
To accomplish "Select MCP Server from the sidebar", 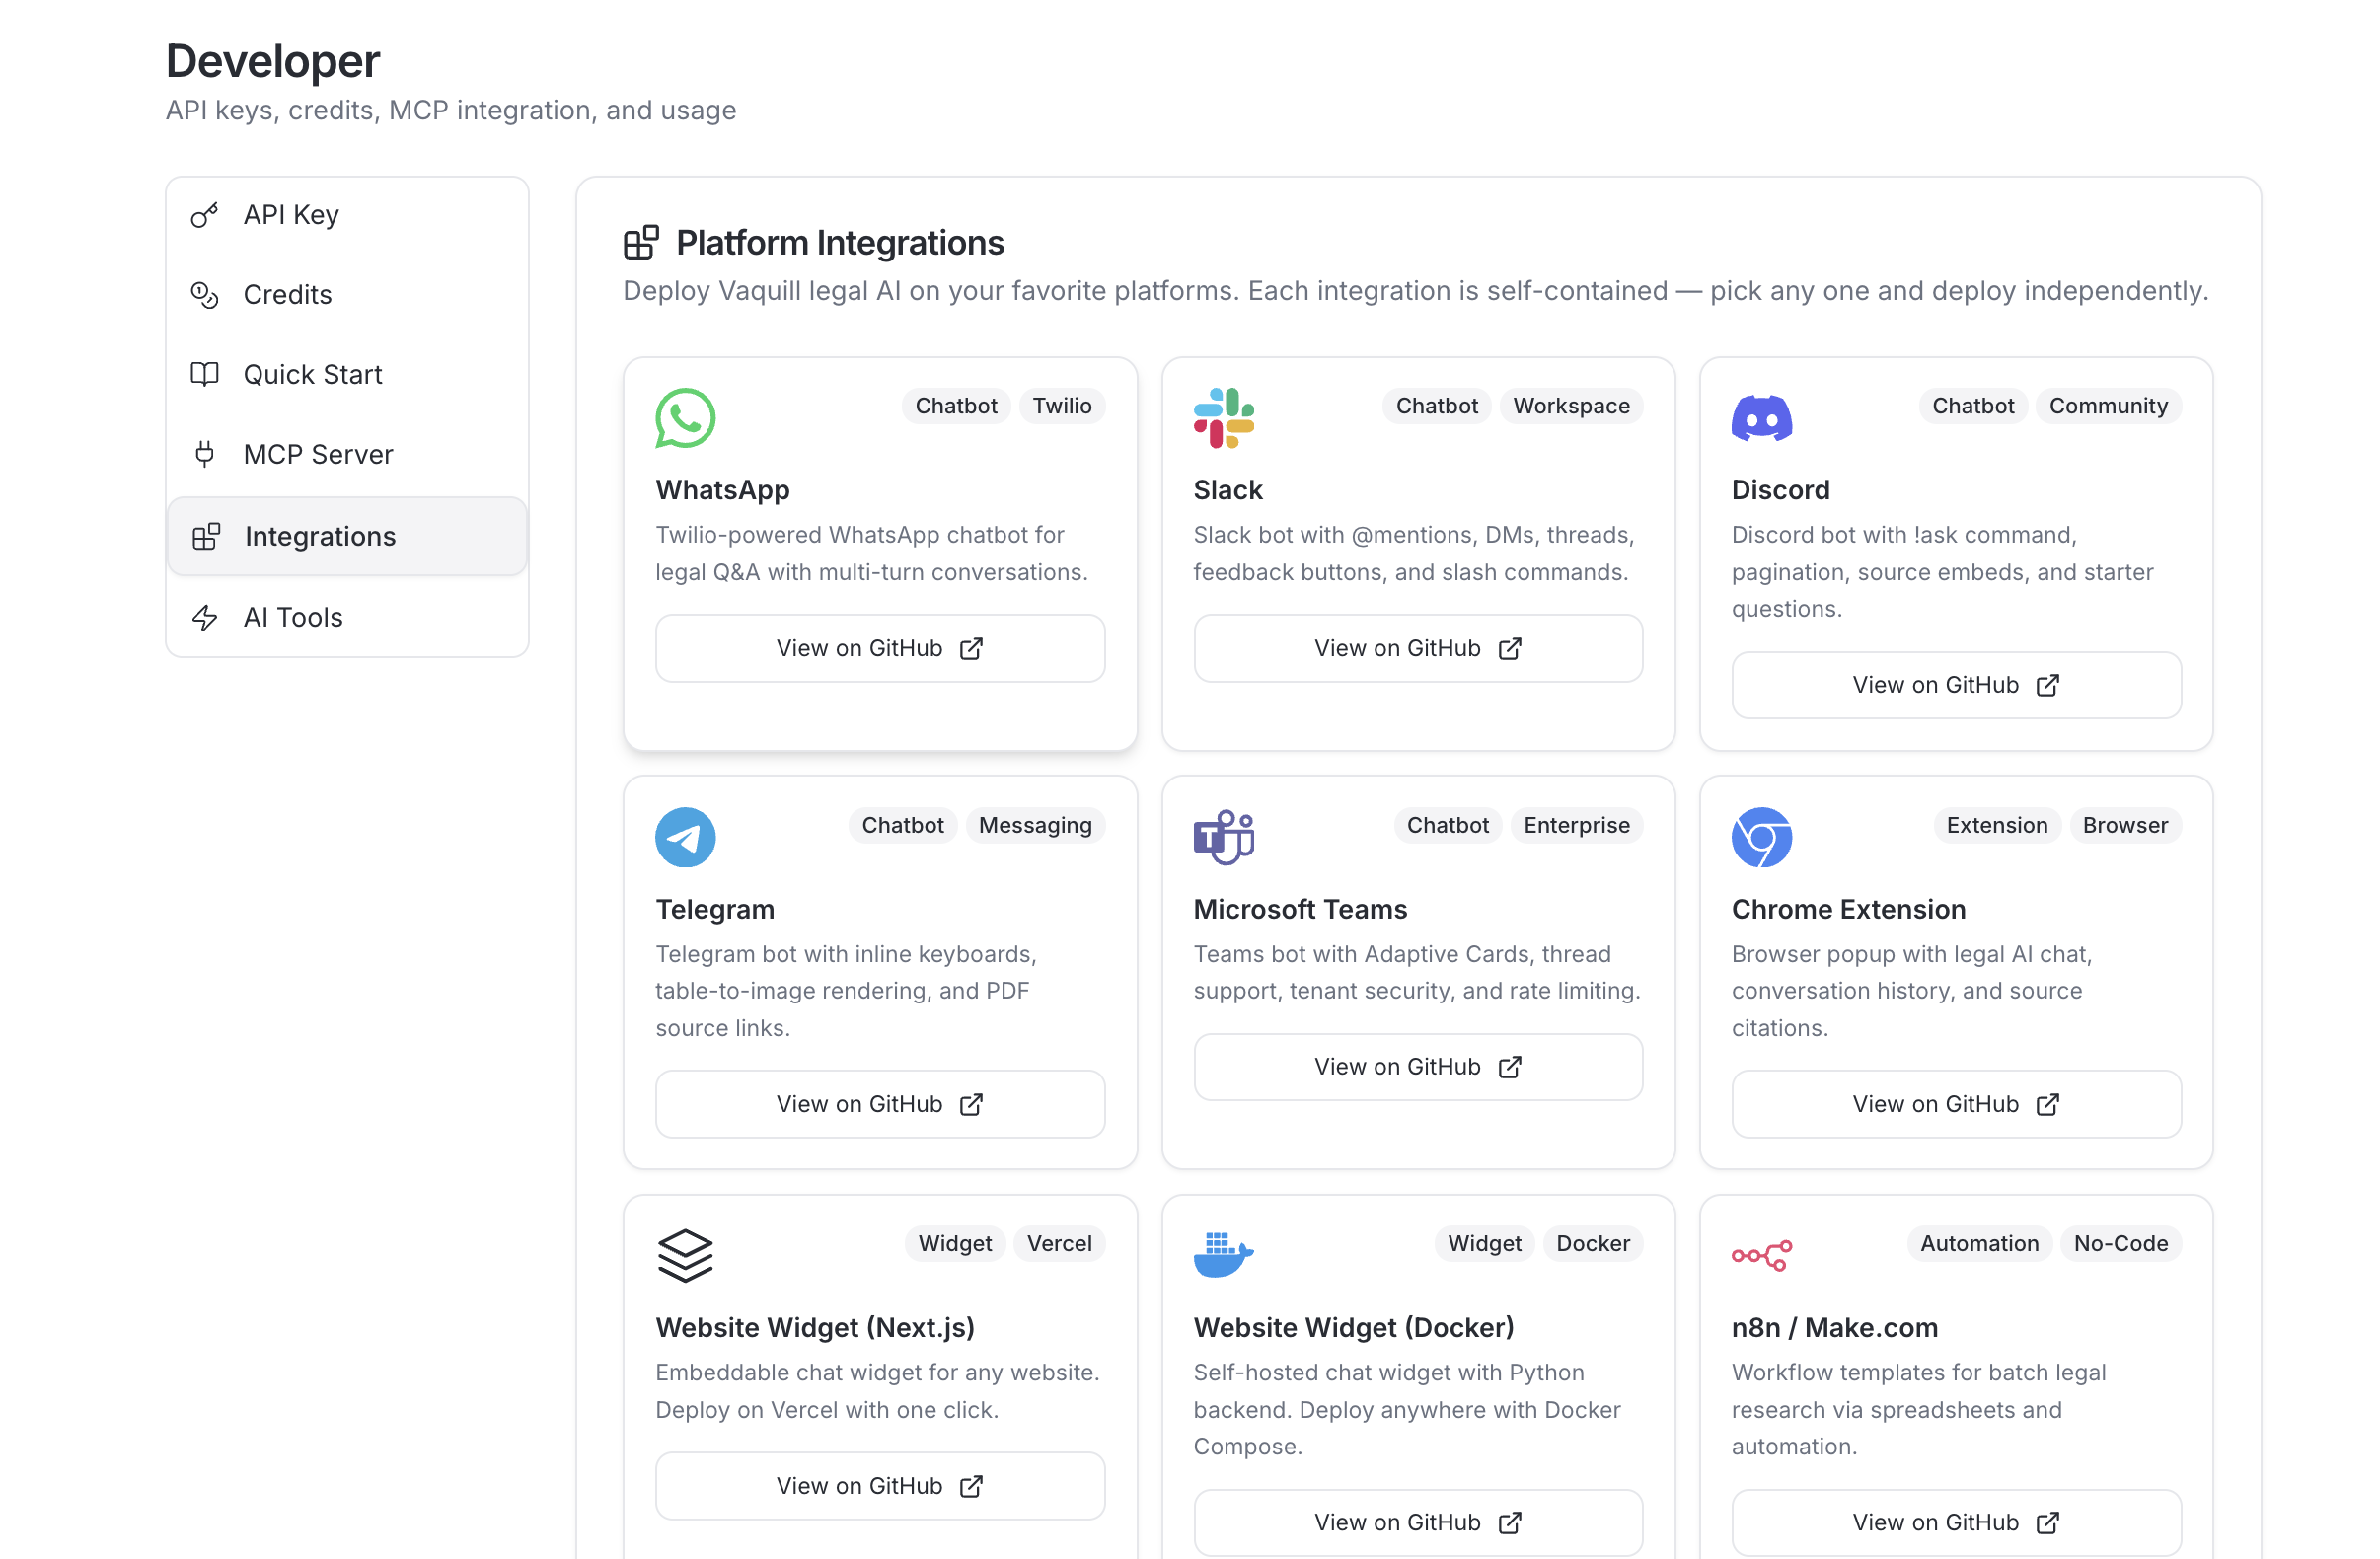I will (318, 455).
